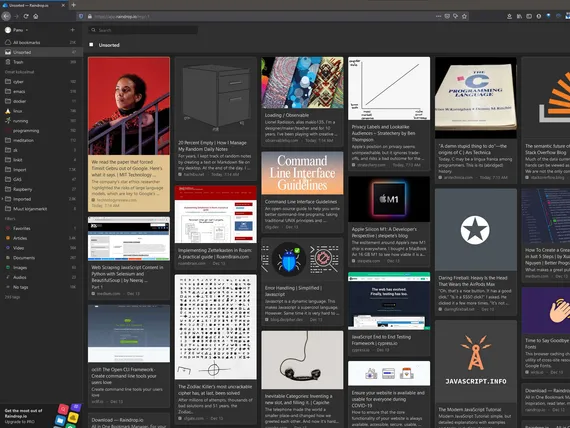Open the page actions three-dots menu

click(x=438, y=16)
